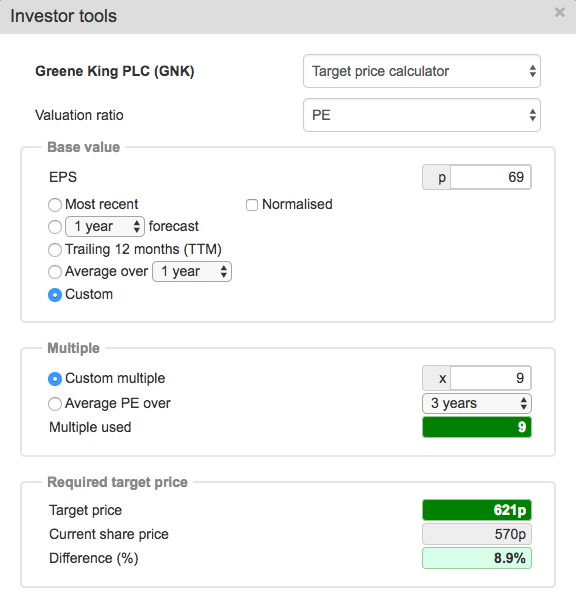This screenshot has height=595, width=576.
Task: Open the Average over year dropdown
Action: 192,272
